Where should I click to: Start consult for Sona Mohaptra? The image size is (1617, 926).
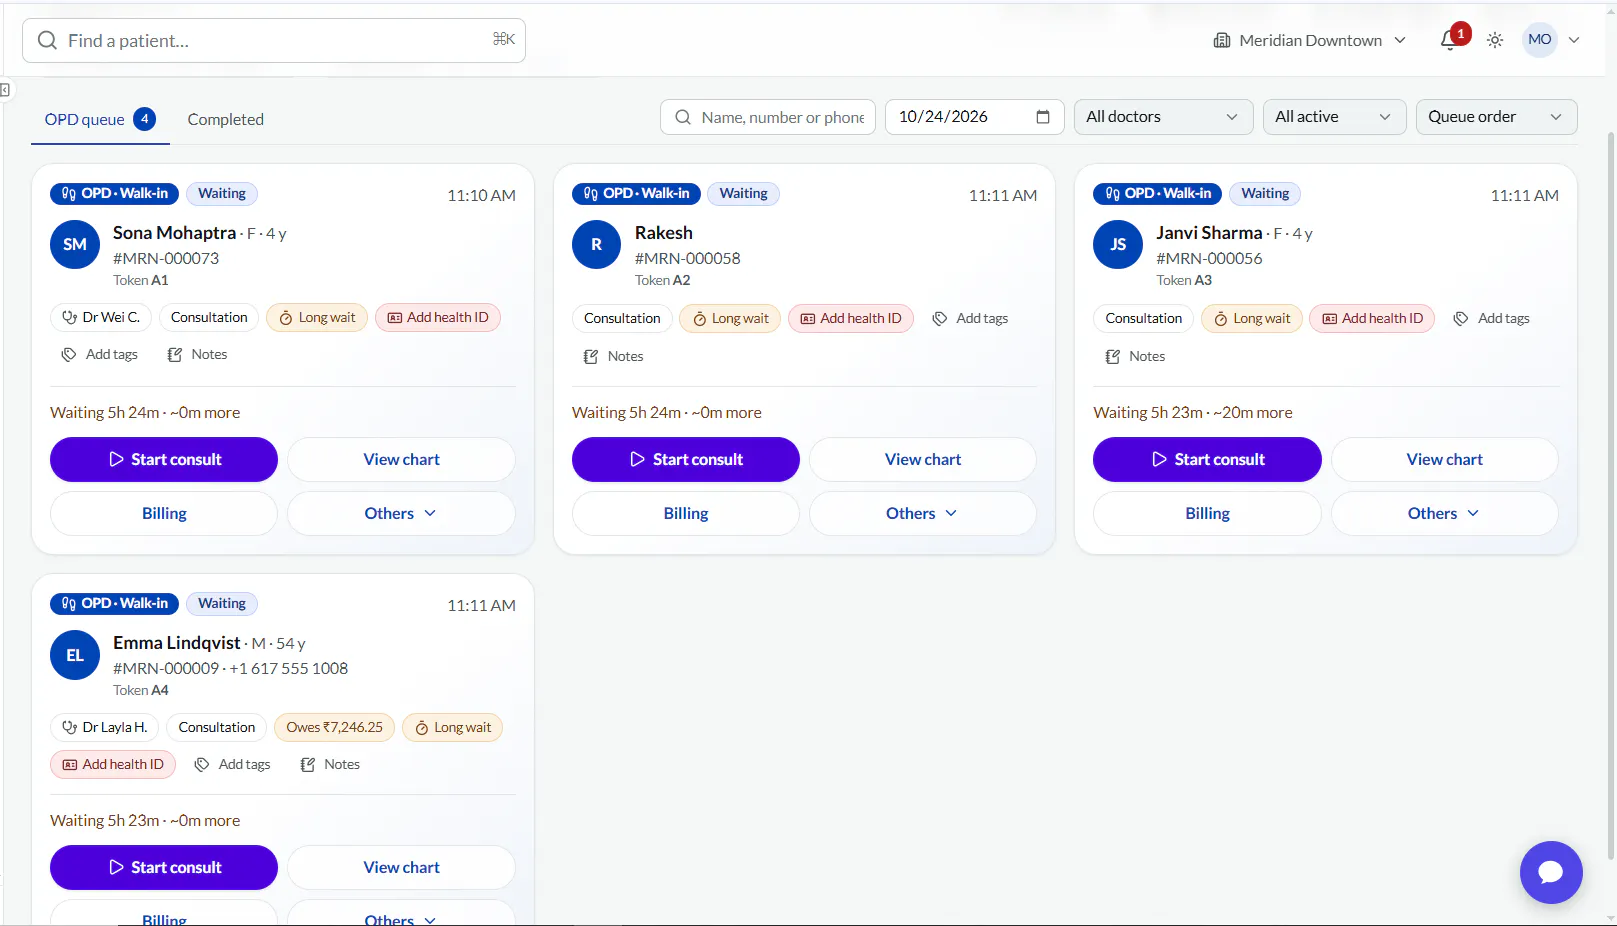coord(164,459)
